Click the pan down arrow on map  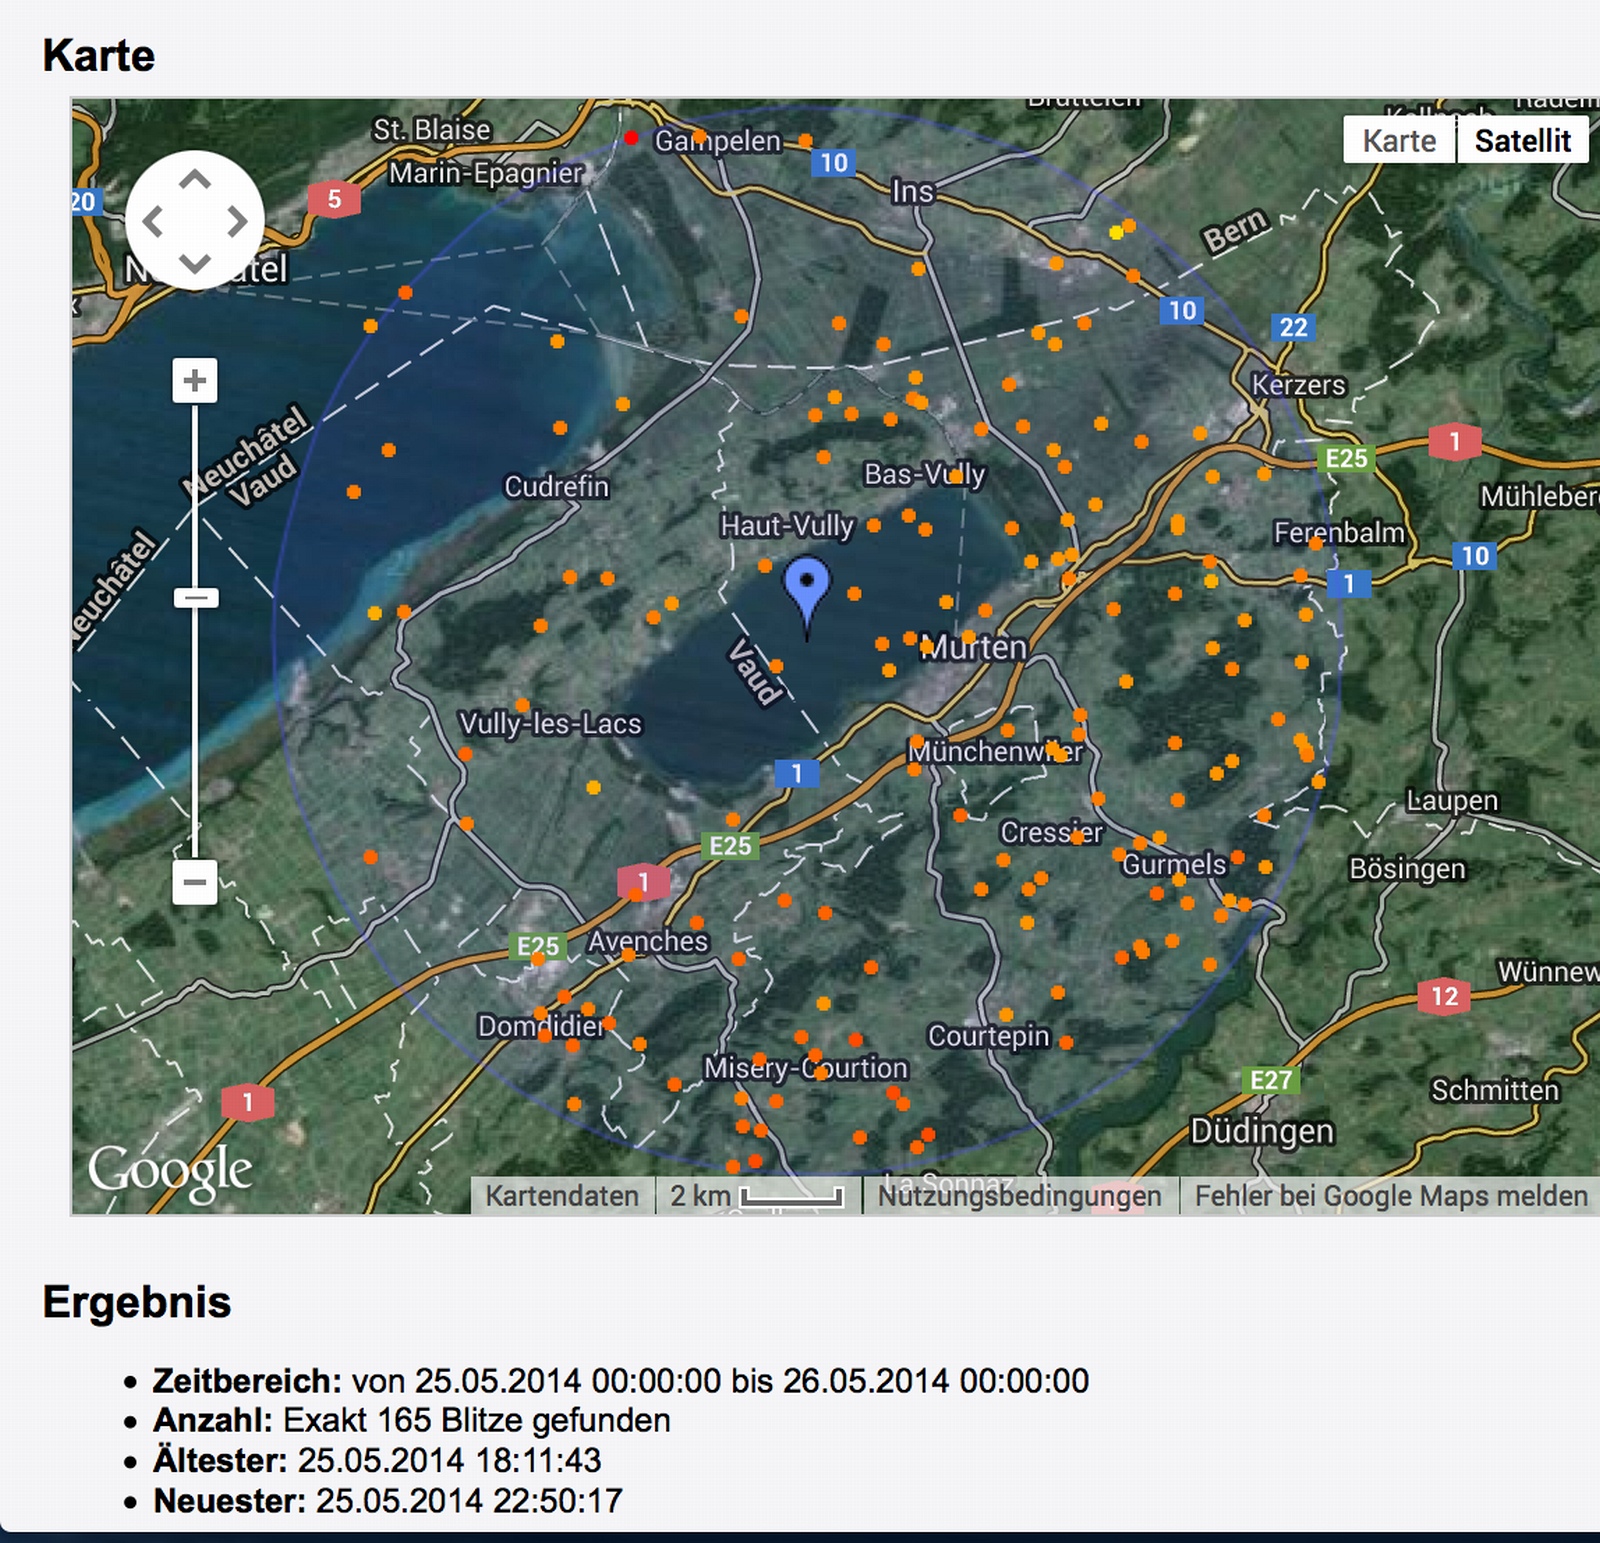click(x=195, y=263)
